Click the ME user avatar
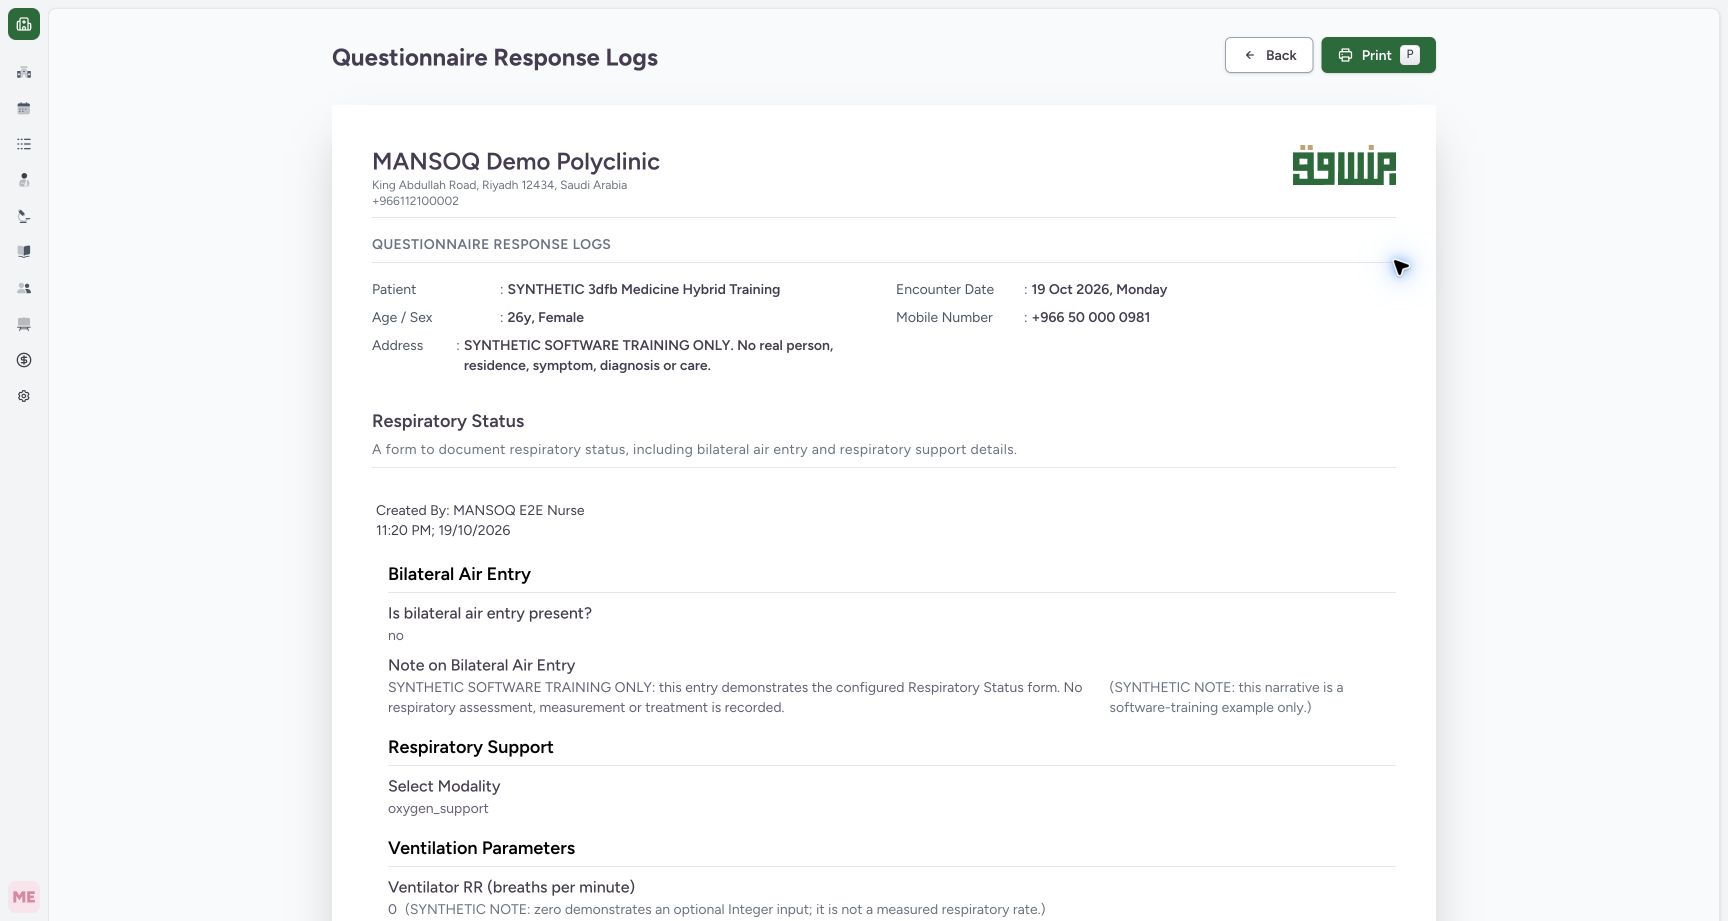This screenshot has height=921, width=1728. pyautogui.click(x=24, y=897)
